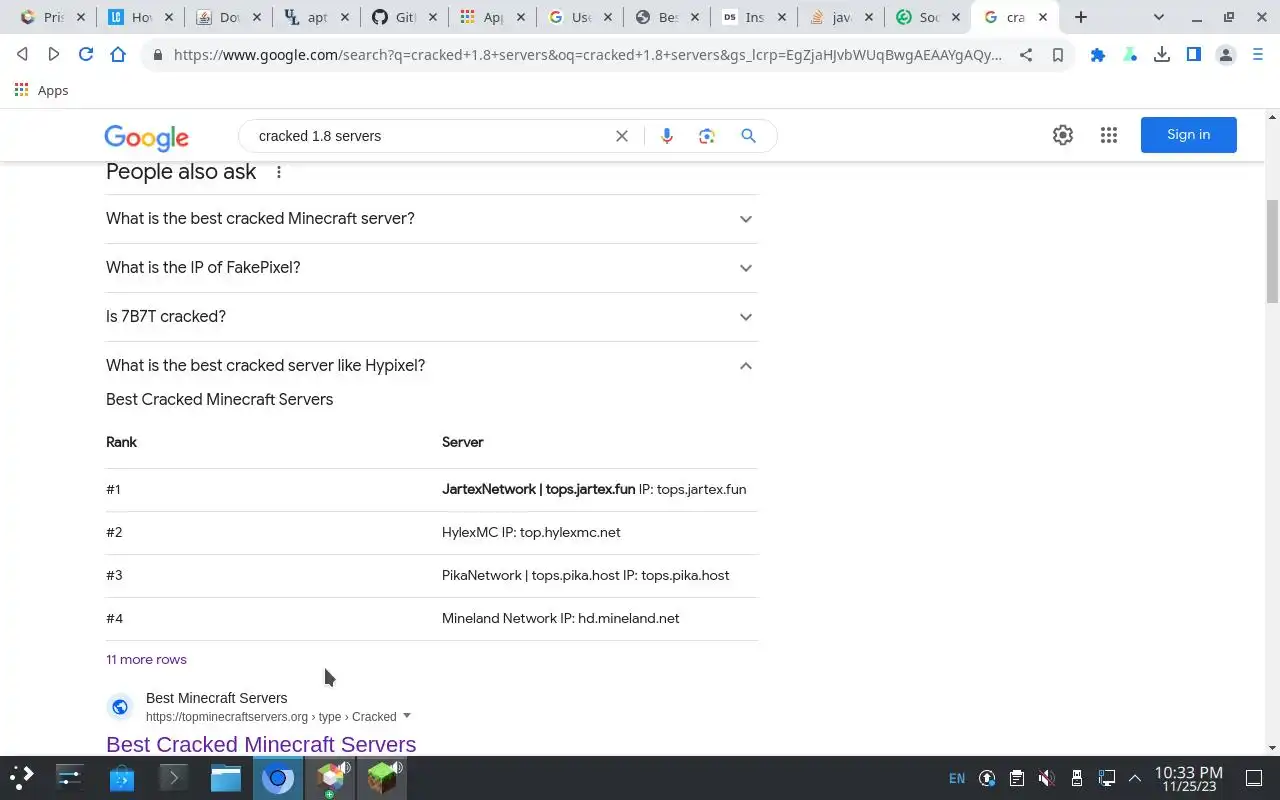Click the taskbar clock 10:33 PM
1280x800 pixels.
(x=1188, y=778)
